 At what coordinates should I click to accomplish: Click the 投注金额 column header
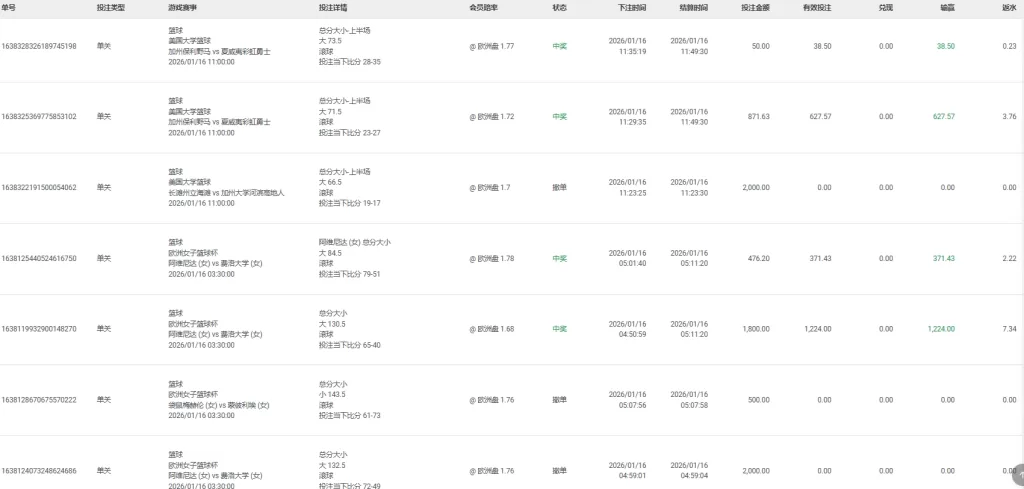pyautogui.click(x=755, y=7)
